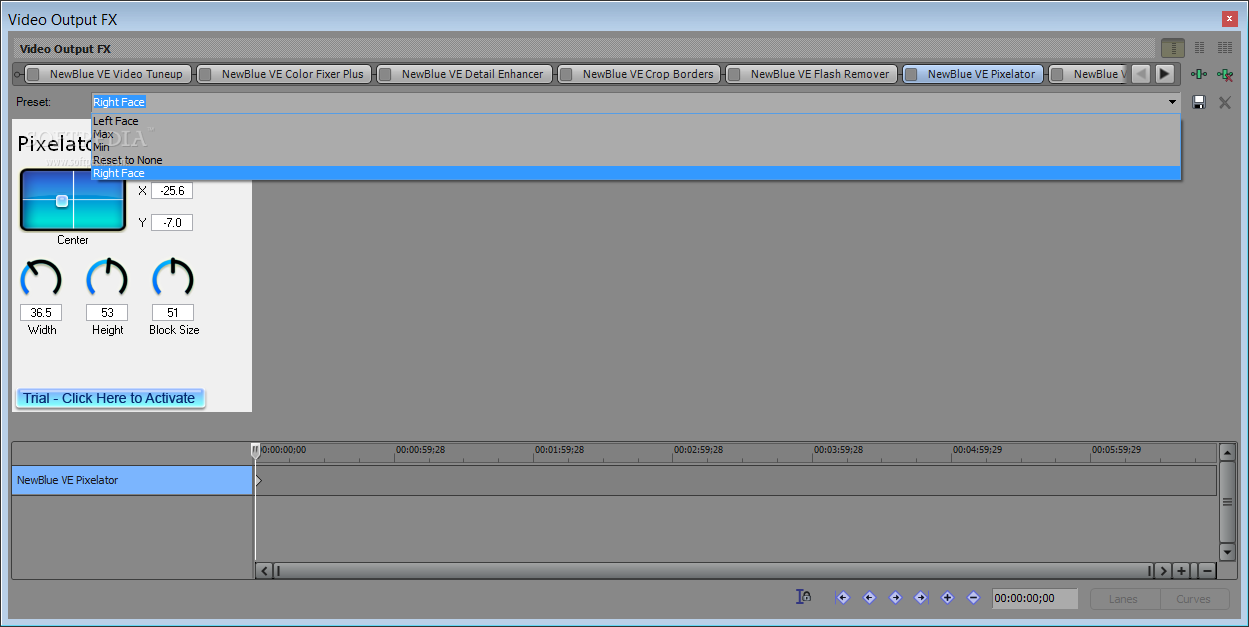Image resolution: width=1249 pixels, height=627 pixels.
Task: Zoom in timeline with plus button
Action: (x=1182, y=571)
